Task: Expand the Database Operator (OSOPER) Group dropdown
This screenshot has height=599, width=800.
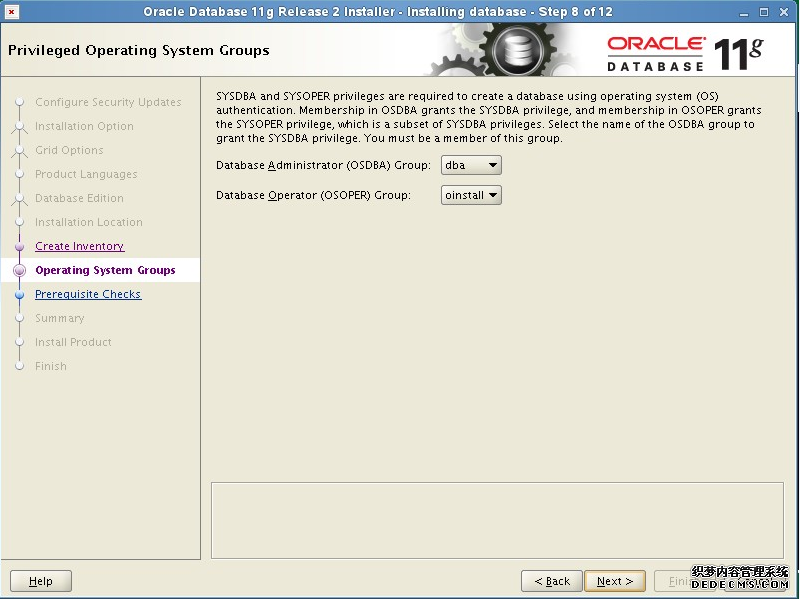Action: 471,196
